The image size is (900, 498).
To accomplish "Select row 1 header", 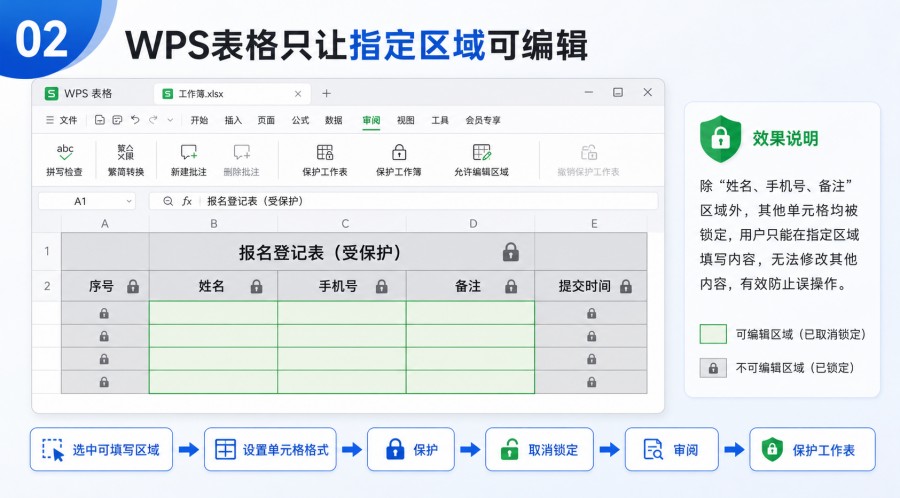I will (x=46, y=251).
